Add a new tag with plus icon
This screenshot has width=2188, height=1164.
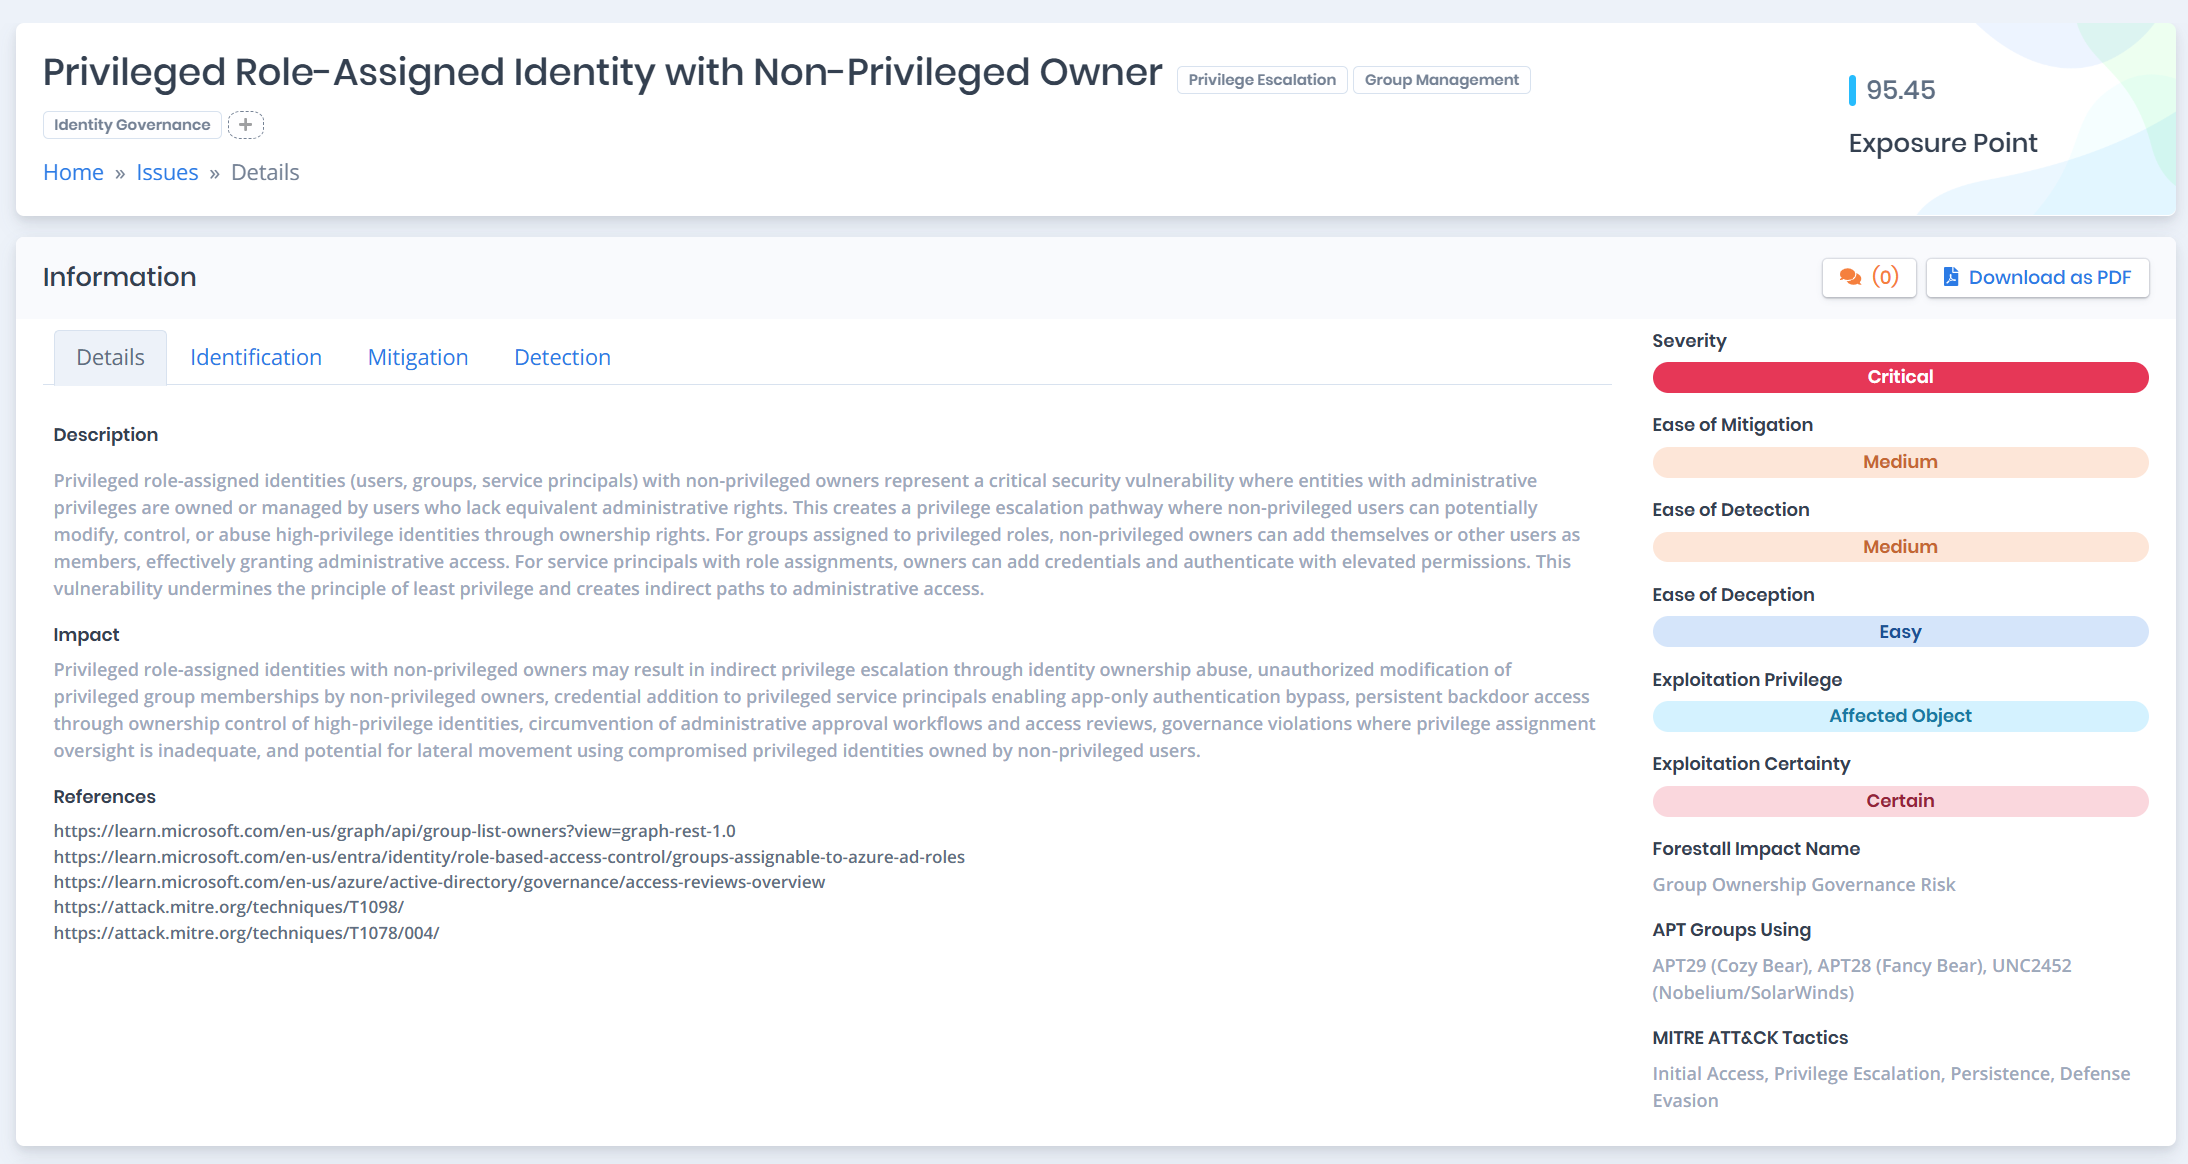tap(245, 125)
